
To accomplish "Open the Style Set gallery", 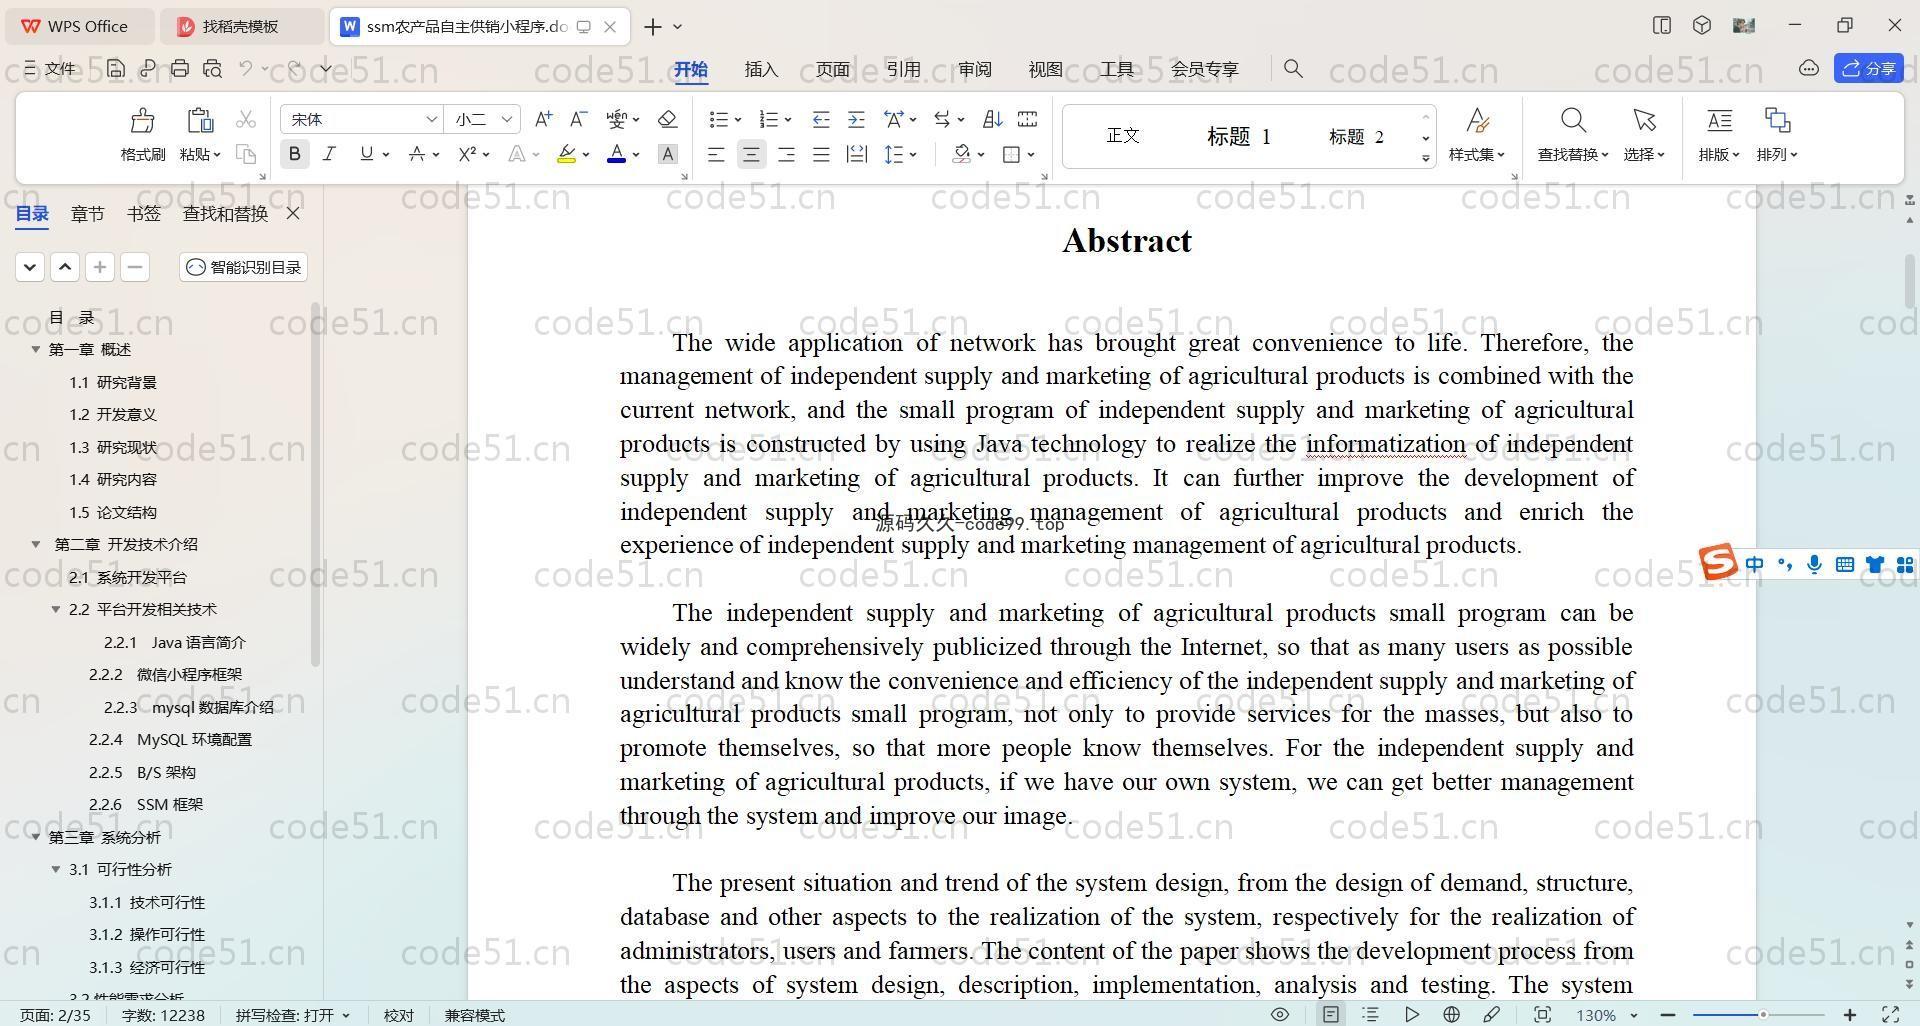I will [x=1477, y=134].
